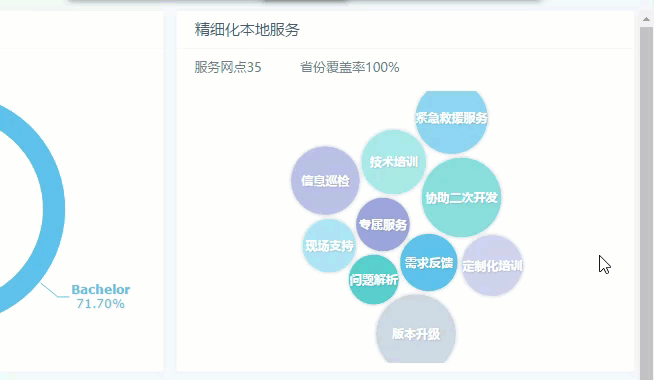This screenshot has width=654, height=380.
Task: Select the 现场支持 bubble
Action: [329, 246]
